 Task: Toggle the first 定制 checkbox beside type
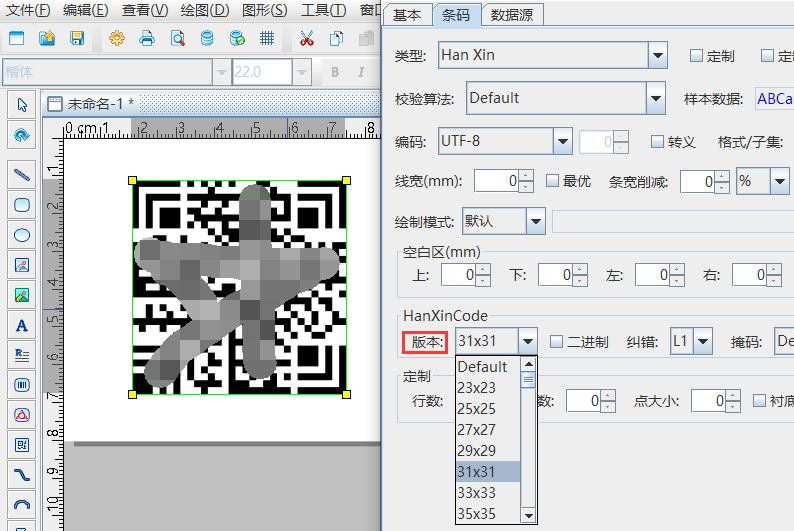696,56
